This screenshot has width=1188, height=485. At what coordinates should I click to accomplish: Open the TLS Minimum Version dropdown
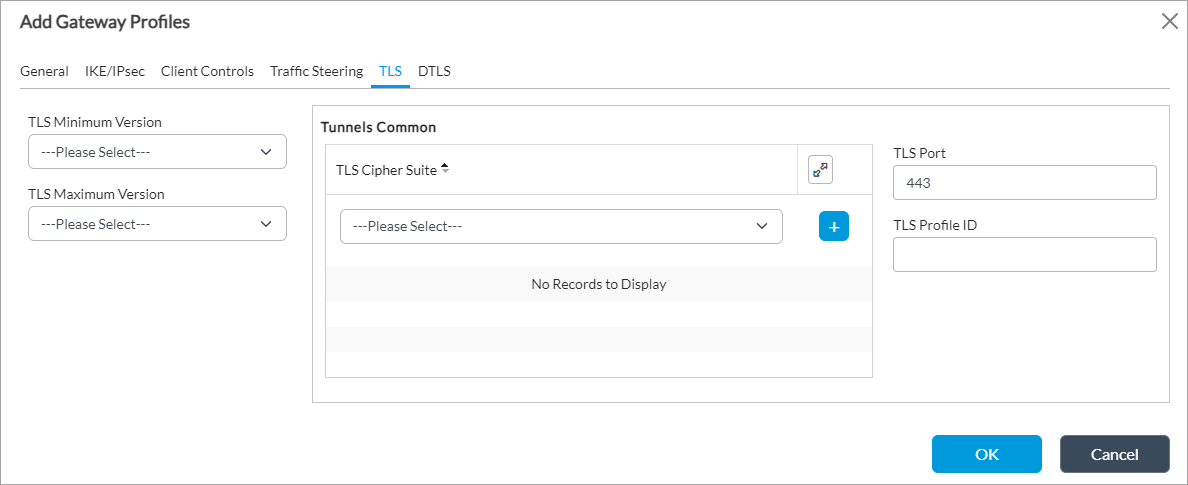tap(157, 152)
